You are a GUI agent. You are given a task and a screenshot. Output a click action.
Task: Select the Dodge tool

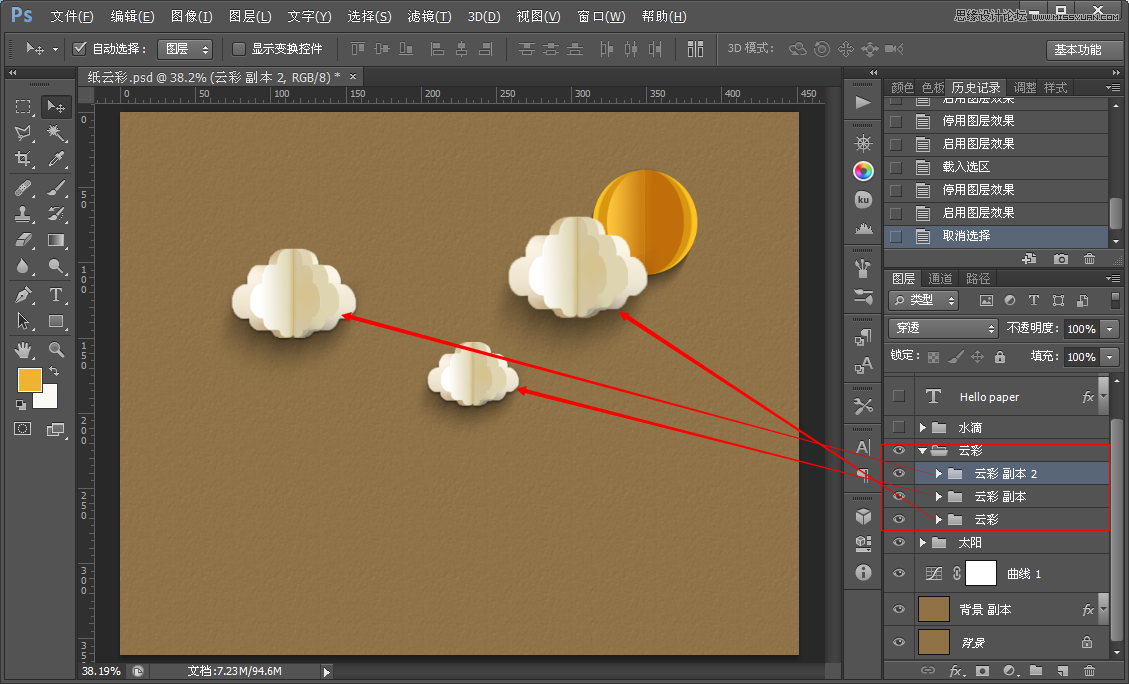[x=55, y=266]
